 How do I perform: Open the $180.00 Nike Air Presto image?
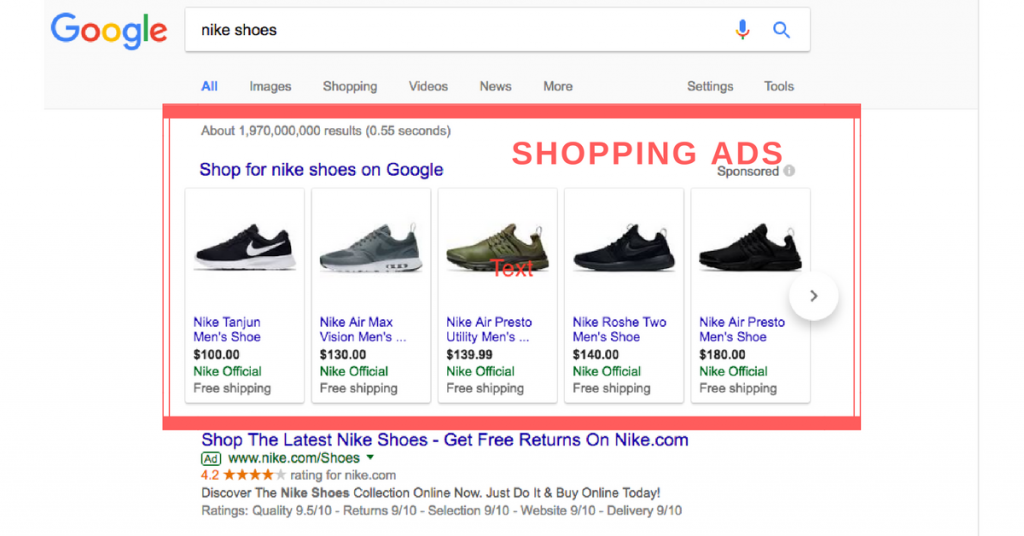pyautogui.click(x=751, y=247)
